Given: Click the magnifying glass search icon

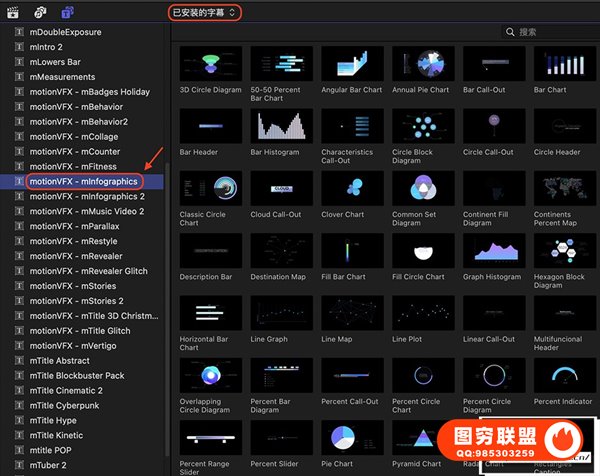Looking at the screenshot, I should (510, 33).
